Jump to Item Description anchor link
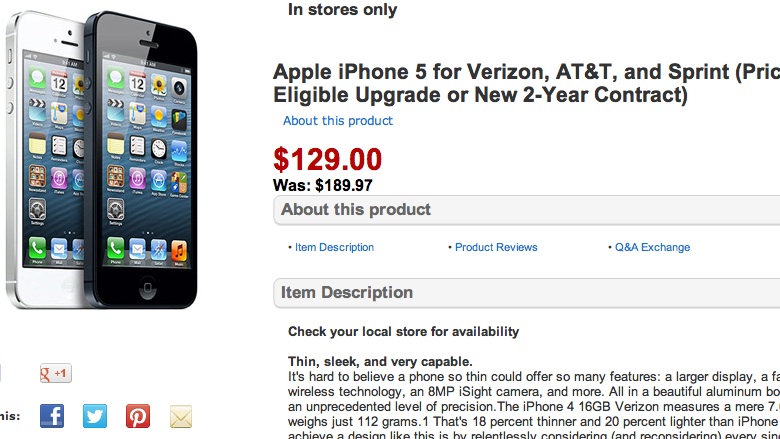The height and width of the screenshot is (439, 780). click(334, 247)
